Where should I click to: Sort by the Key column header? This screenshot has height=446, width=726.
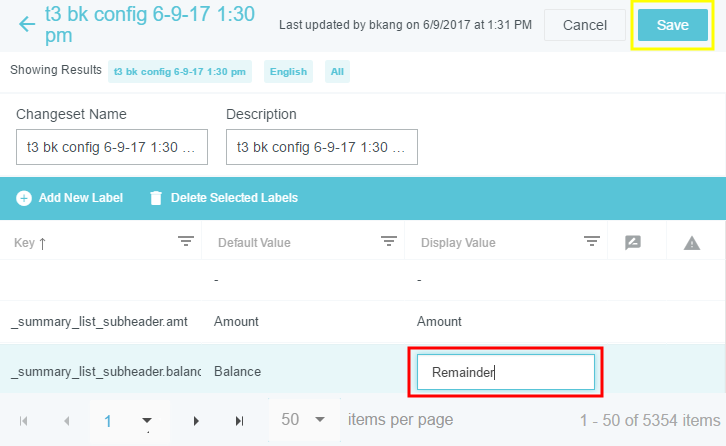30,243
